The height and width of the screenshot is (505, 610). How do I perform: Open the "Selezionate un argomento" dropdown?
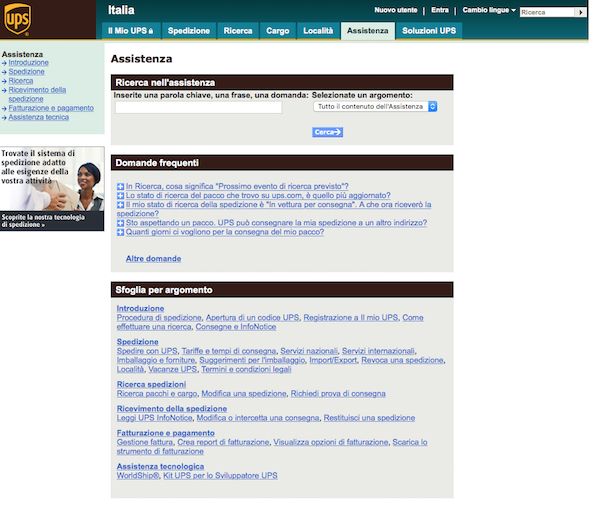[x=375, y=106]
